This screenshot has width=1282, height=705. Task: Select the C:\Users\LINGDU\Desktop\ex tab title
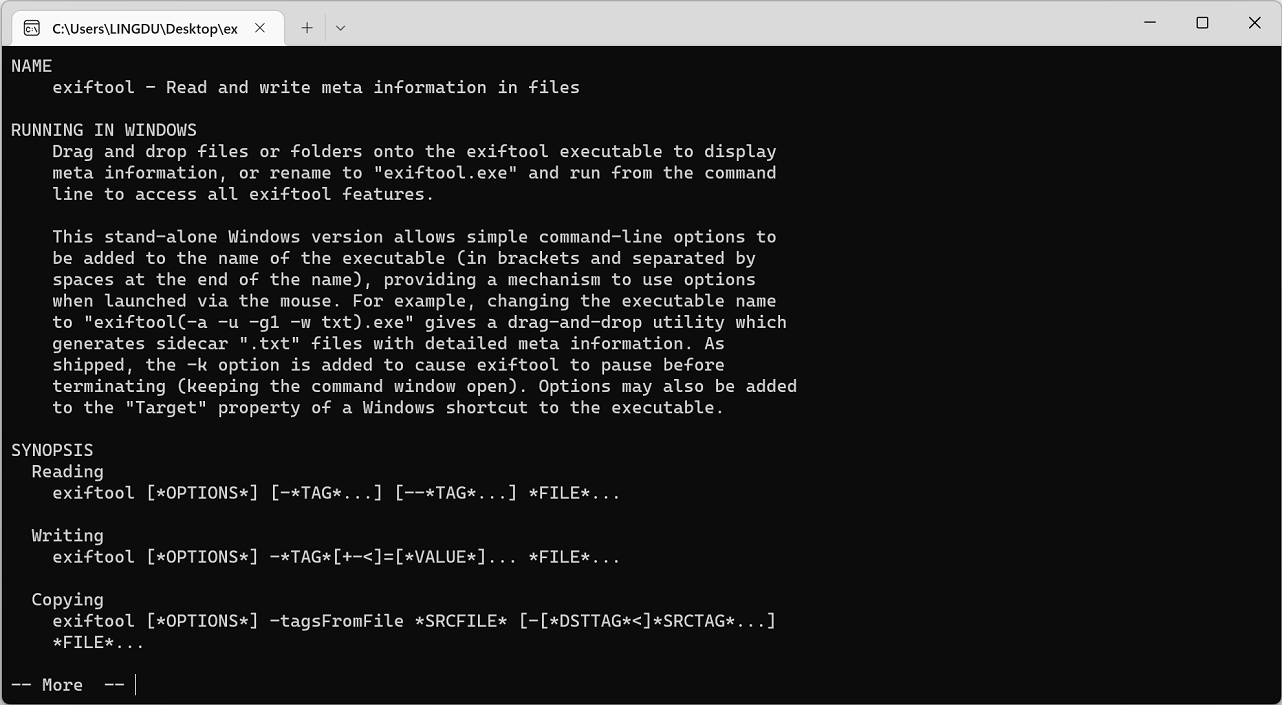145,28
